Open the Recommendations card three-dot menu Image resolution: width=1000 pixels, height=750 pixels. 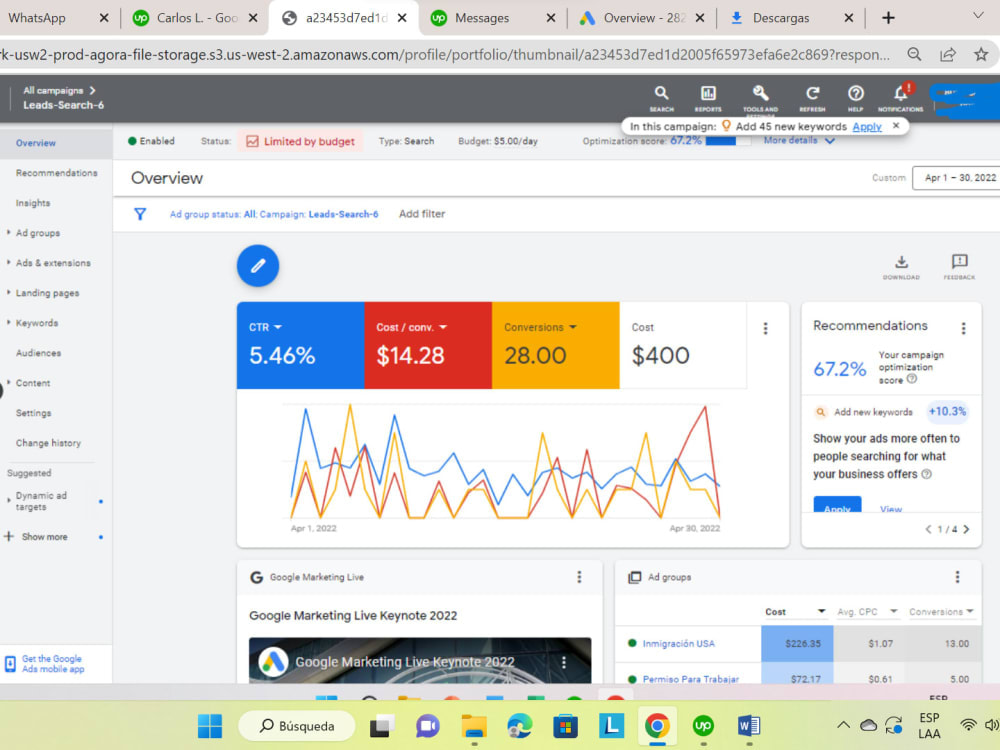point(963,328)
